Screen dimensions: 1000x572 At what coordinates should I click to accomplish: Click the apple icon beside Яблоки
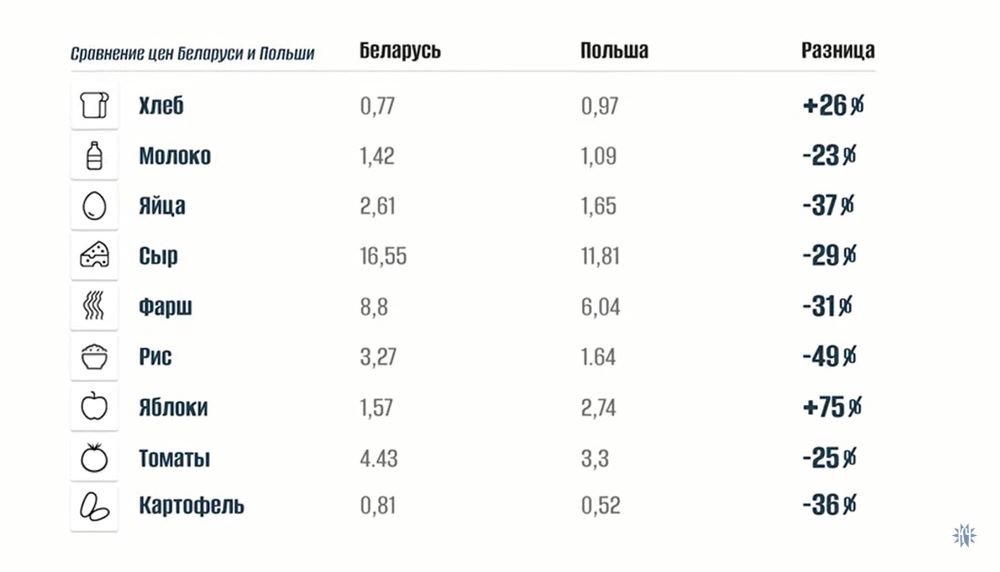click(94, 407)
